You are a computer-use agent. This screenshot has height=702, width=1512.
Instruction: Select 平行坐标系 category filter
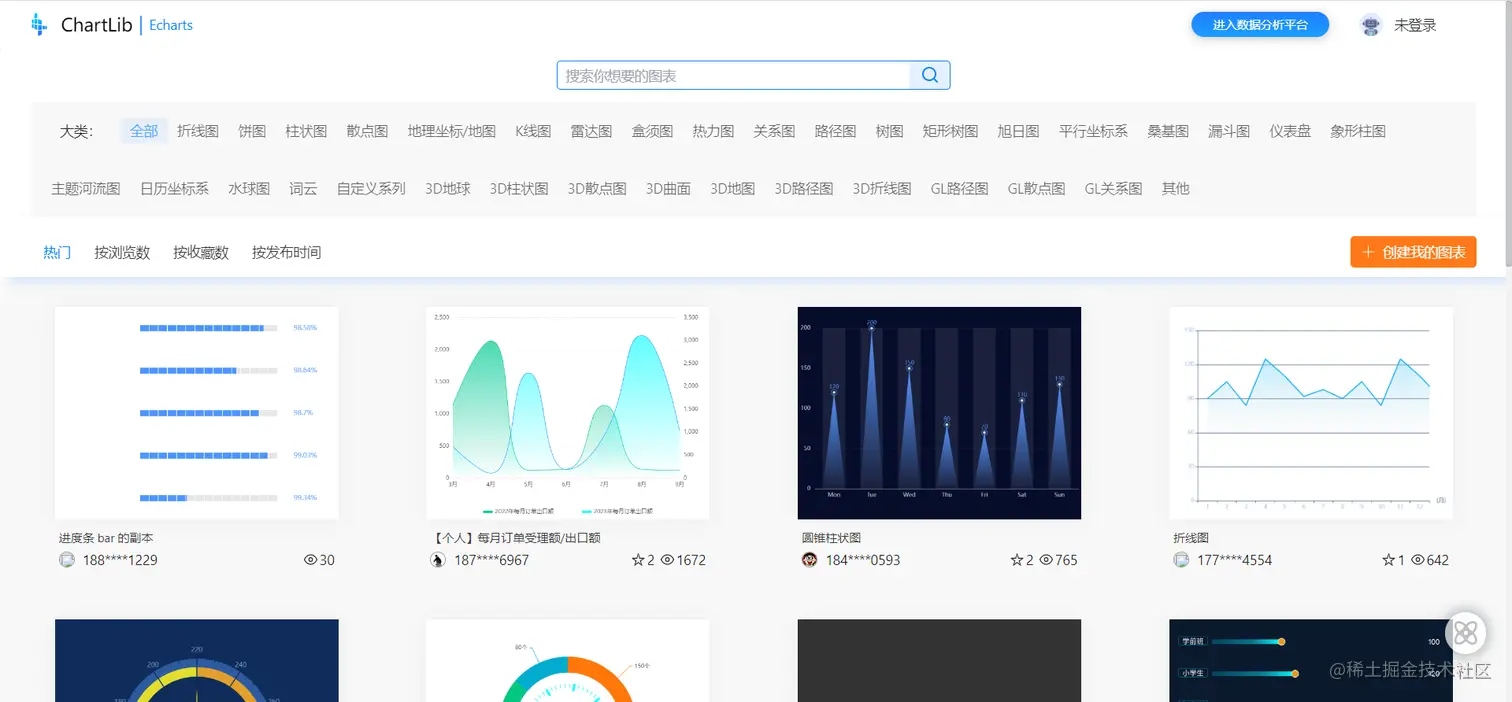(x=1093, y=131)
